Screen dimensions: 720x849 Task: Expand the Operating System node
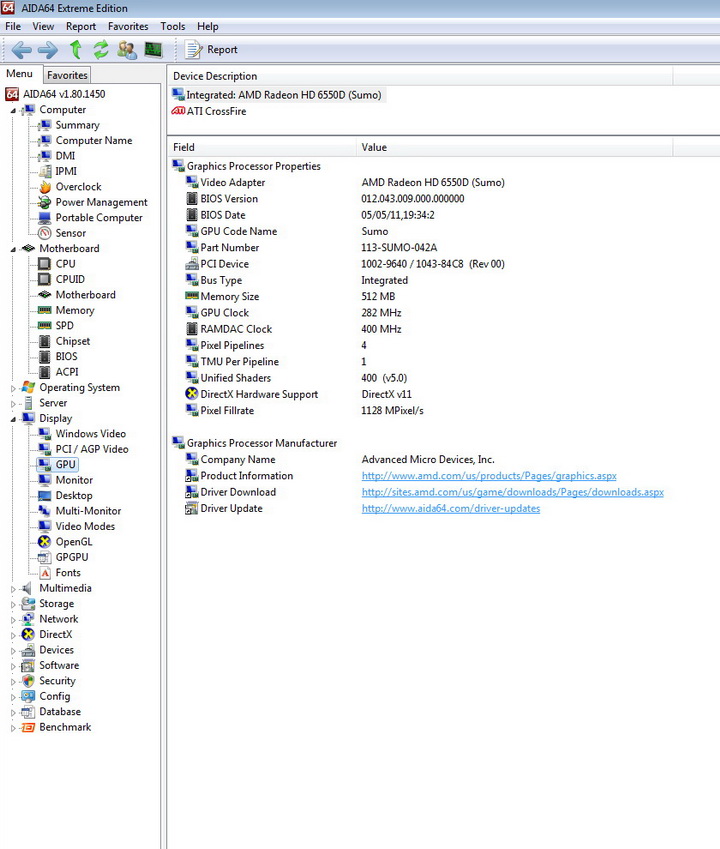tap(13, 388)
